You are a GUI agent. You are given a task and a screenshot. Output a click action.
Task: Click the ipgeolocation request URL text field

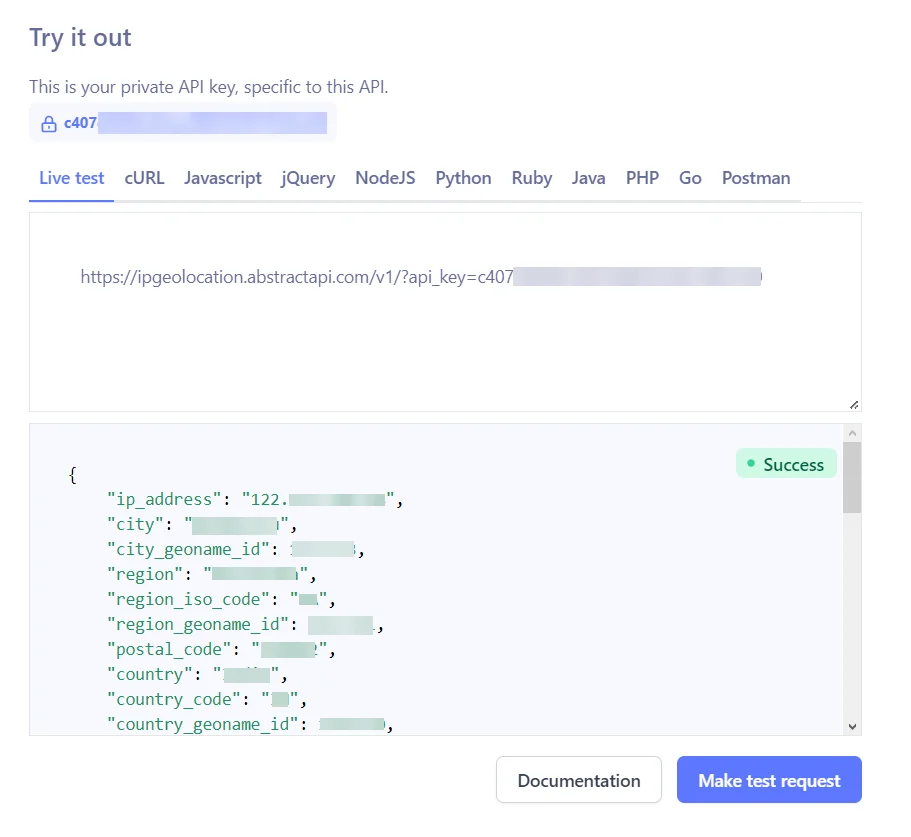click(x=445, y=312)
